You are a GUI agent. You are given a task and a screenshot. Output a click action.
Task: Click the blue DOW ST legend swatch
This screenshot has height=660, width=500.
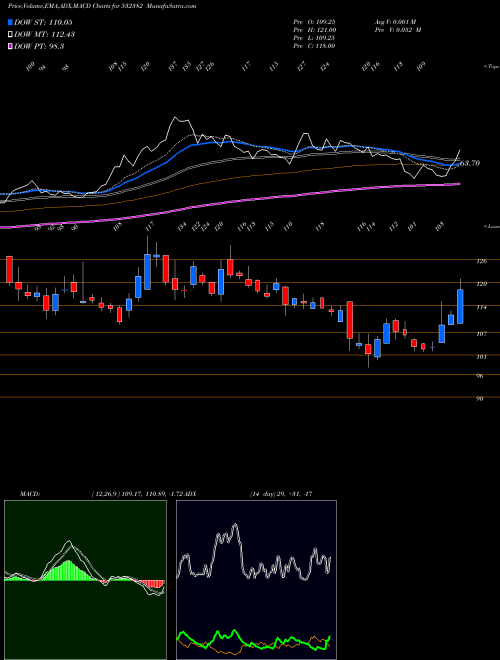[11, 22]
